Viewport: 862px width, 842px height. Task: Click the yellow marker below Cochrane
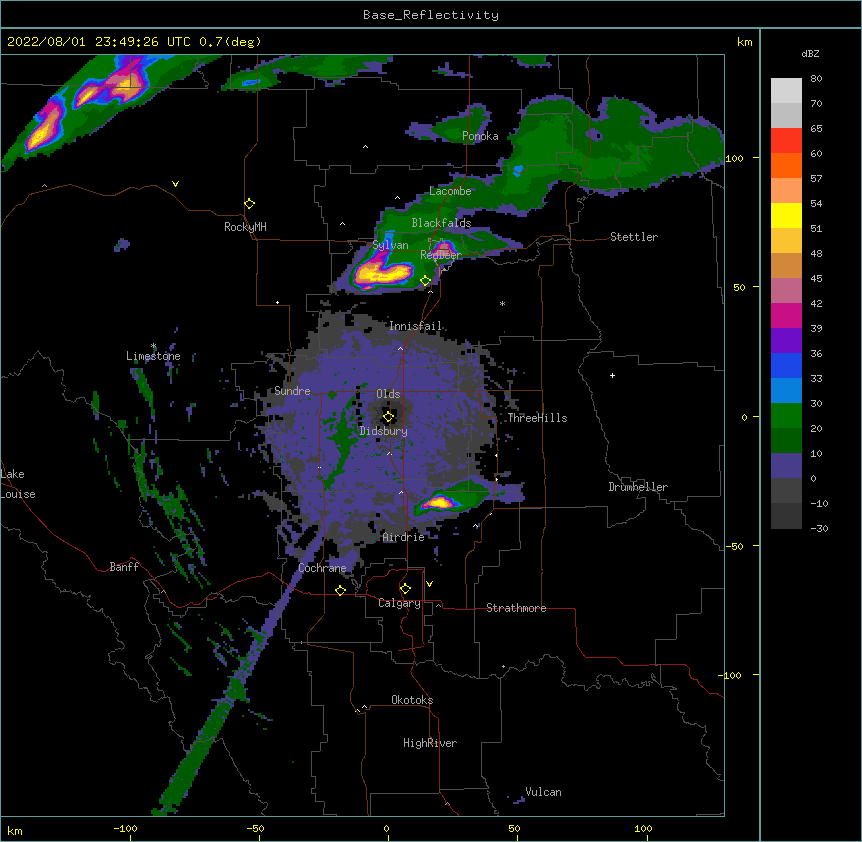tap(340, 590)
